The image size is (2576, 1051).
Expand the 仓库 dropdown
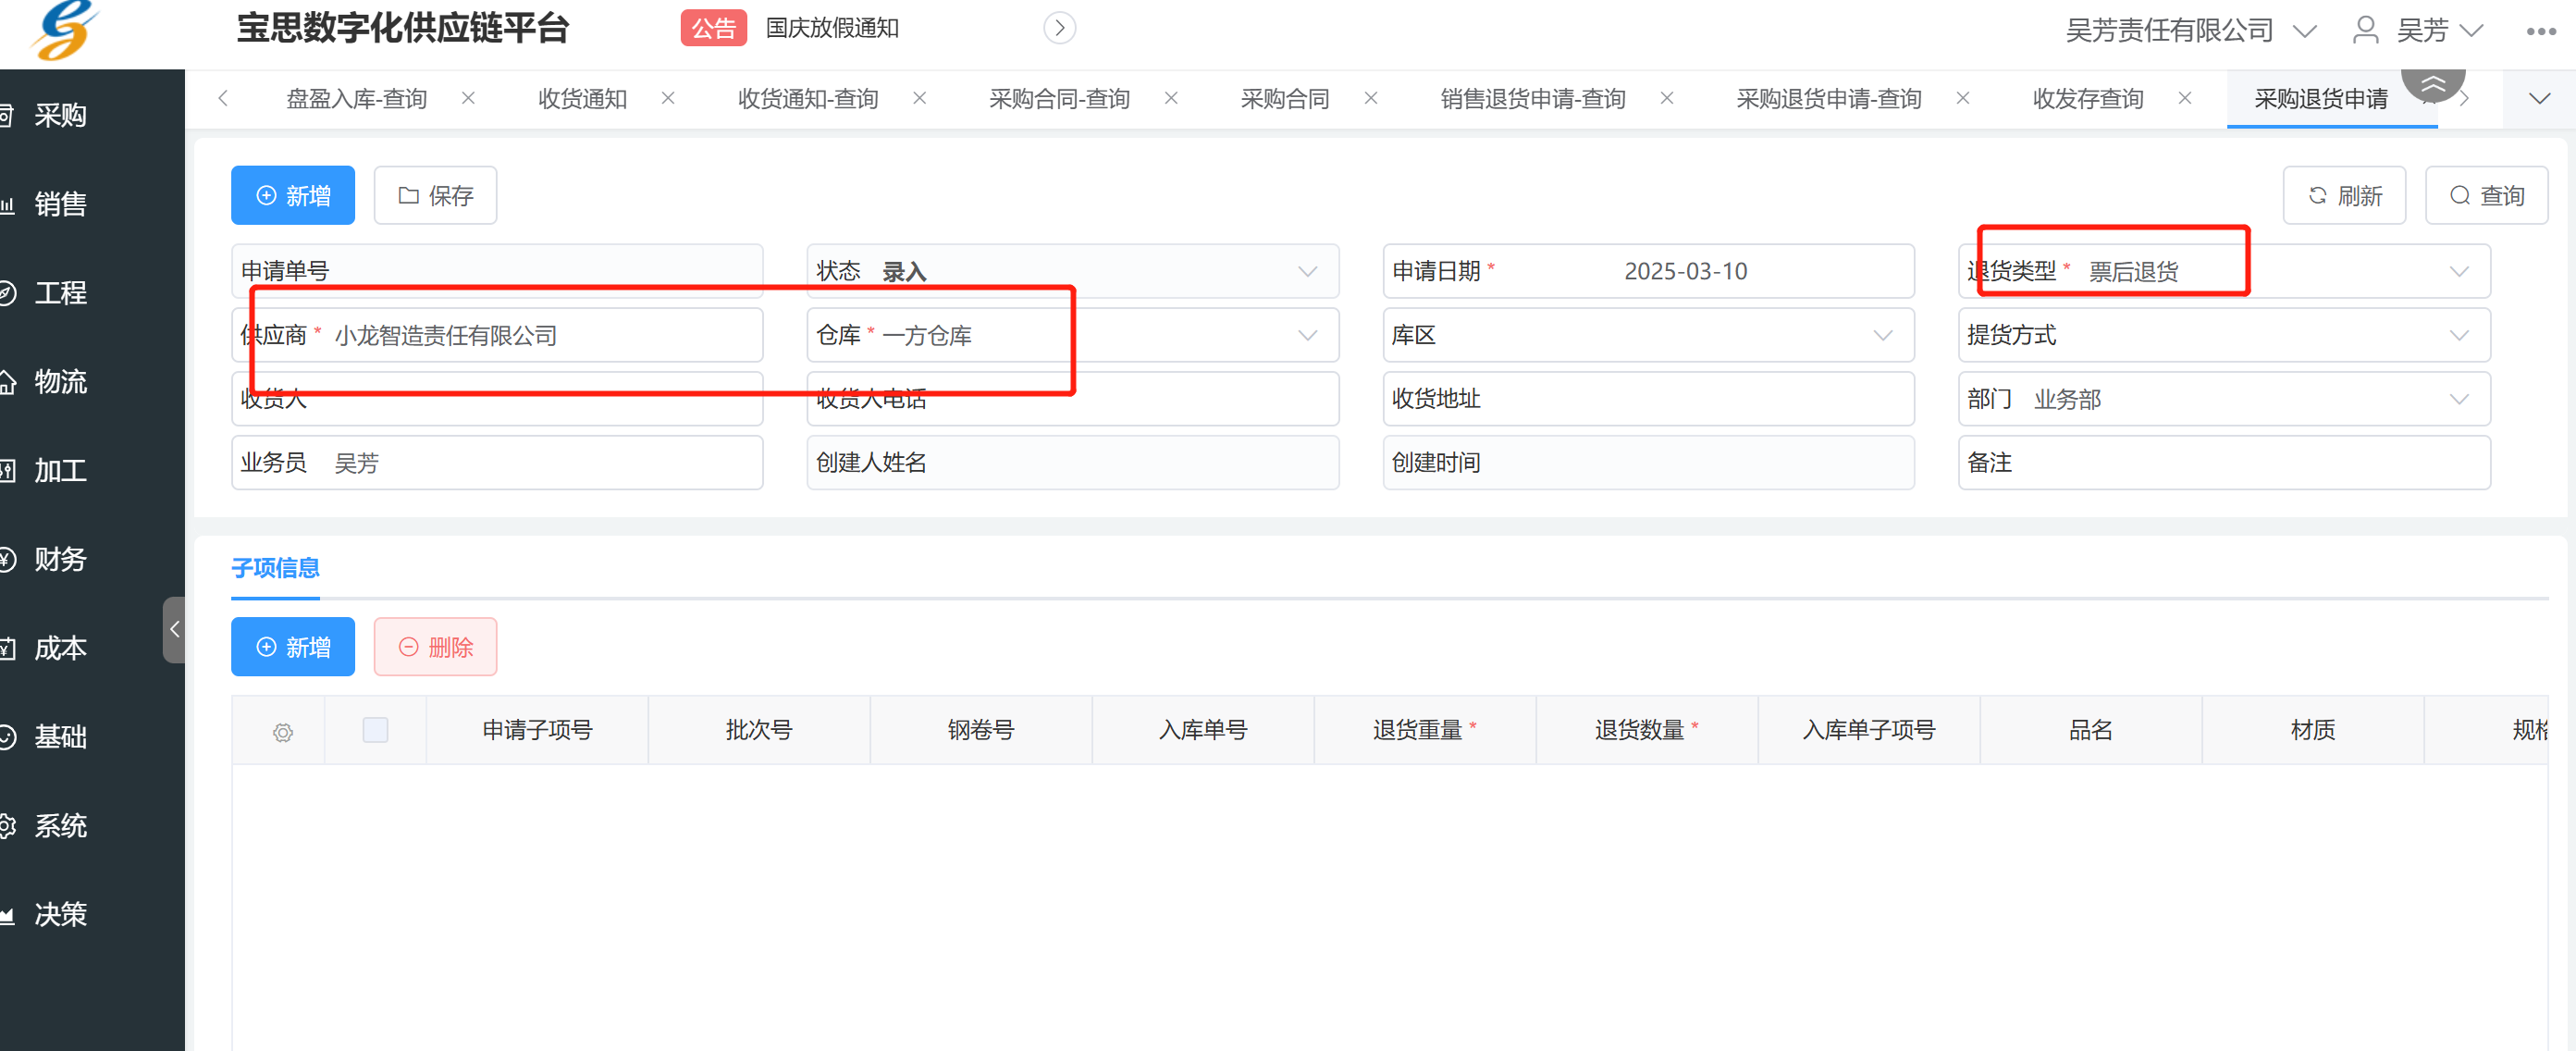pos(1307,335)
